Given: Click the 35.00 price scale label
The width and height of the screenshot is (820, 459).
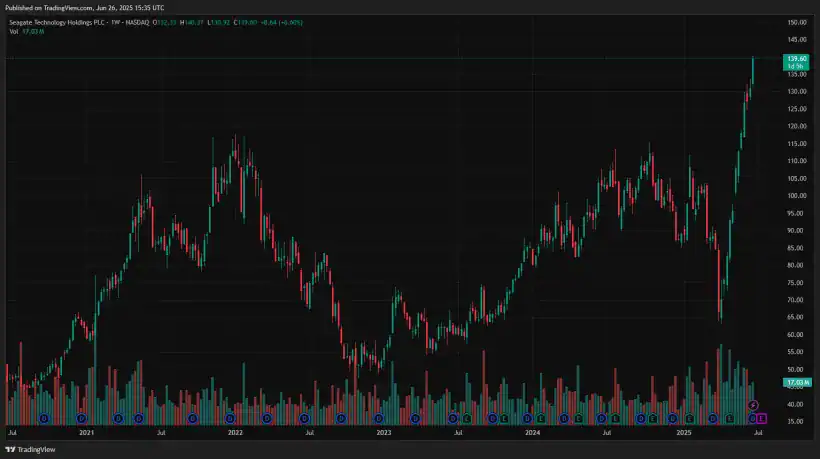Looking at the screenshot, I should click(797, 422).
